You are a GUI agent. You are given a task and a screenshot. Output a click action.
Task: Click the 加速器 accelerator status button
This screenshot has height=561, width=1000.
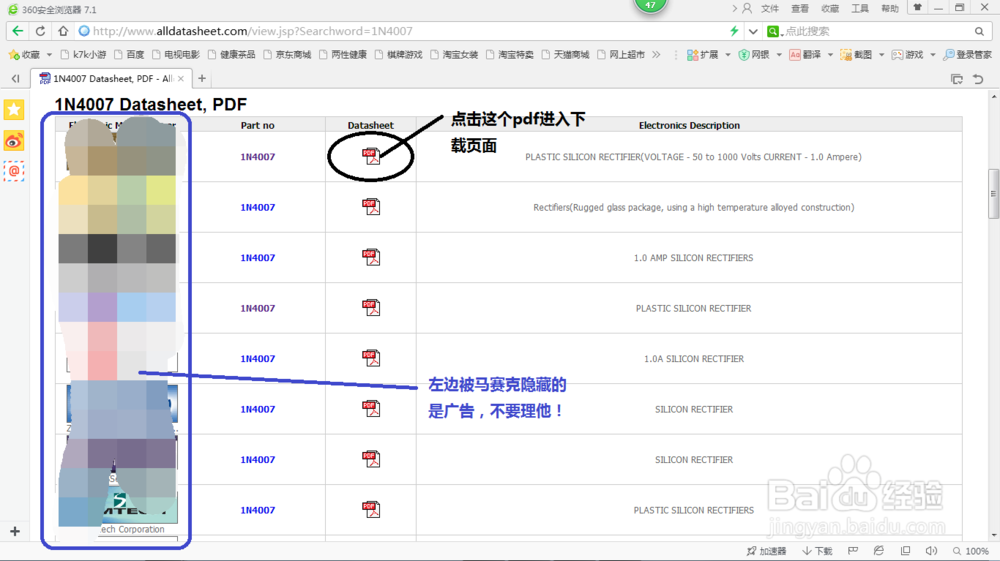[x=767, y=551]
